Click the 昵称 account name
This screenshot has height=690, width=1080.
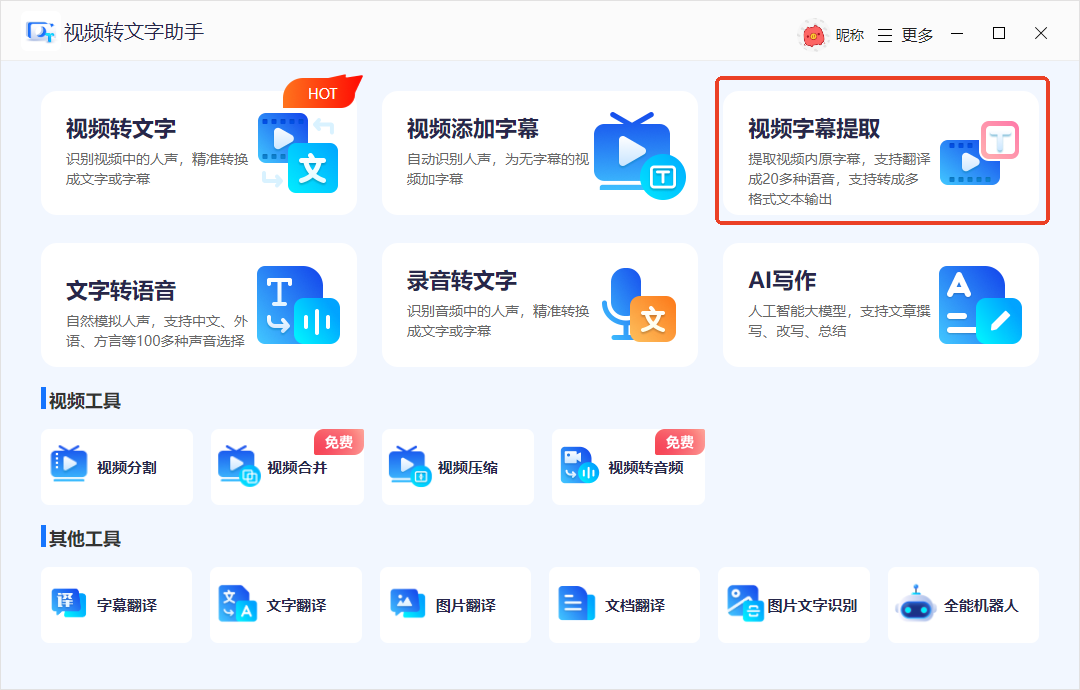point(849,35)
